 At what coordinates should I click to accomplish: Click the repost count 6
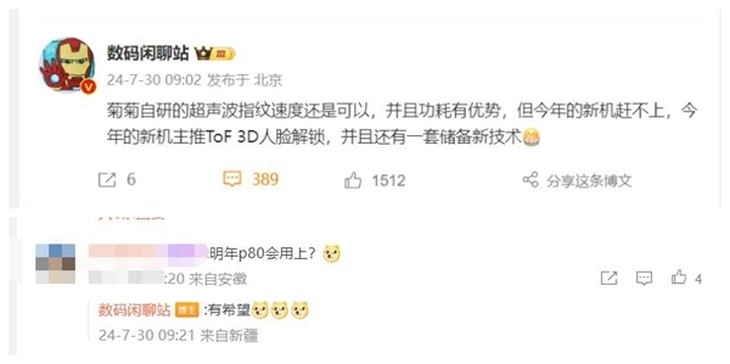pos(131,180)
